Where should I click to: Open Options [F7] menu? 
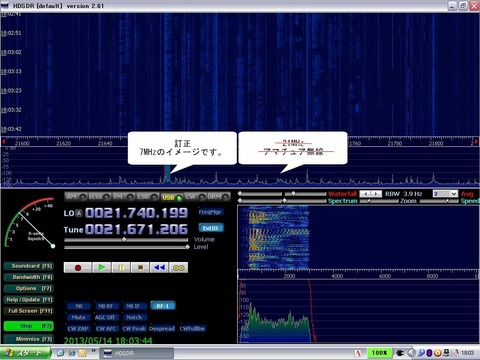click(29, 289)
